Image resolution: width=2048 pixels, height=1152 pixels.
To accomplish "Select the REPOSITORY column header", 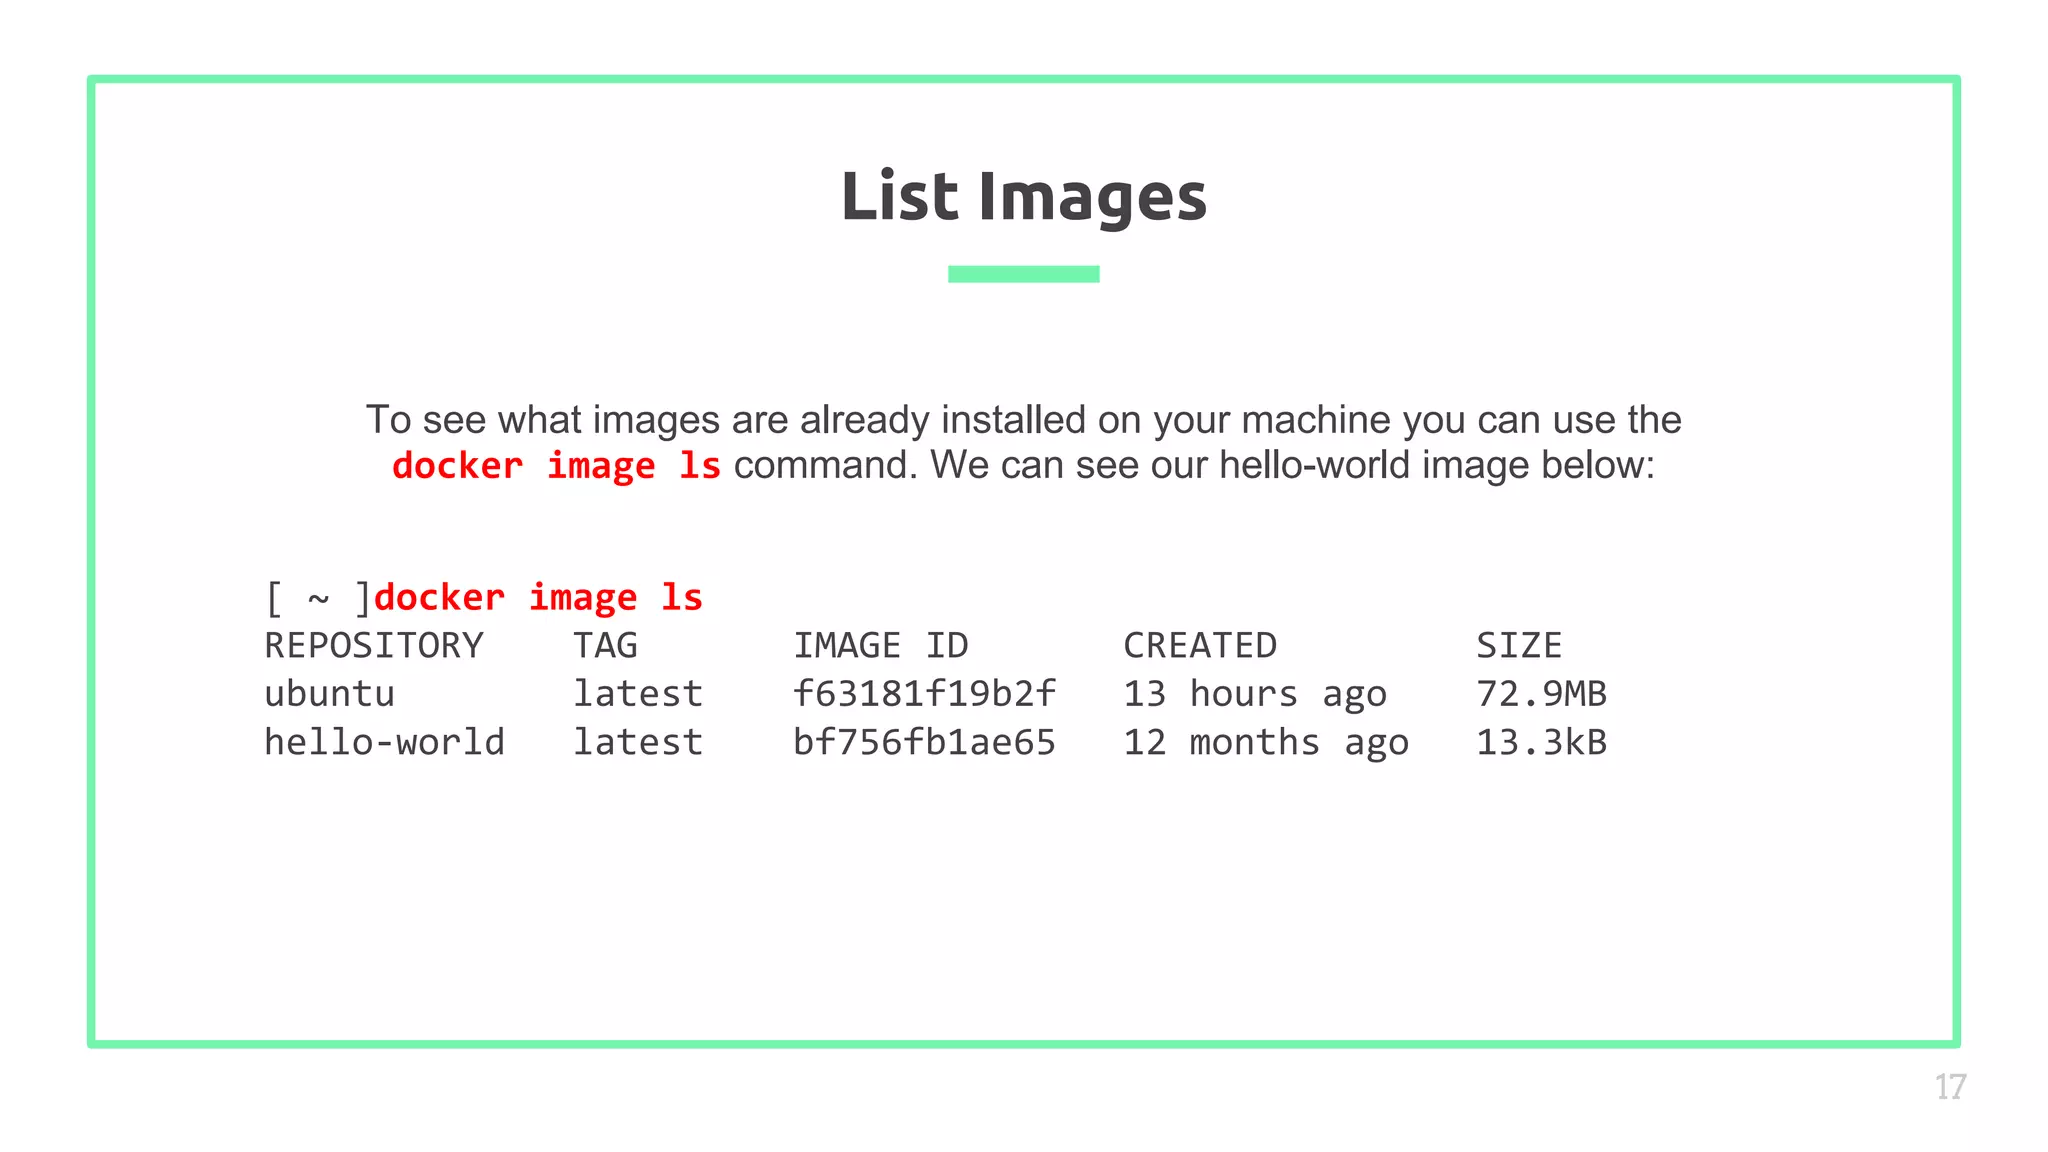I will (374, 646).
